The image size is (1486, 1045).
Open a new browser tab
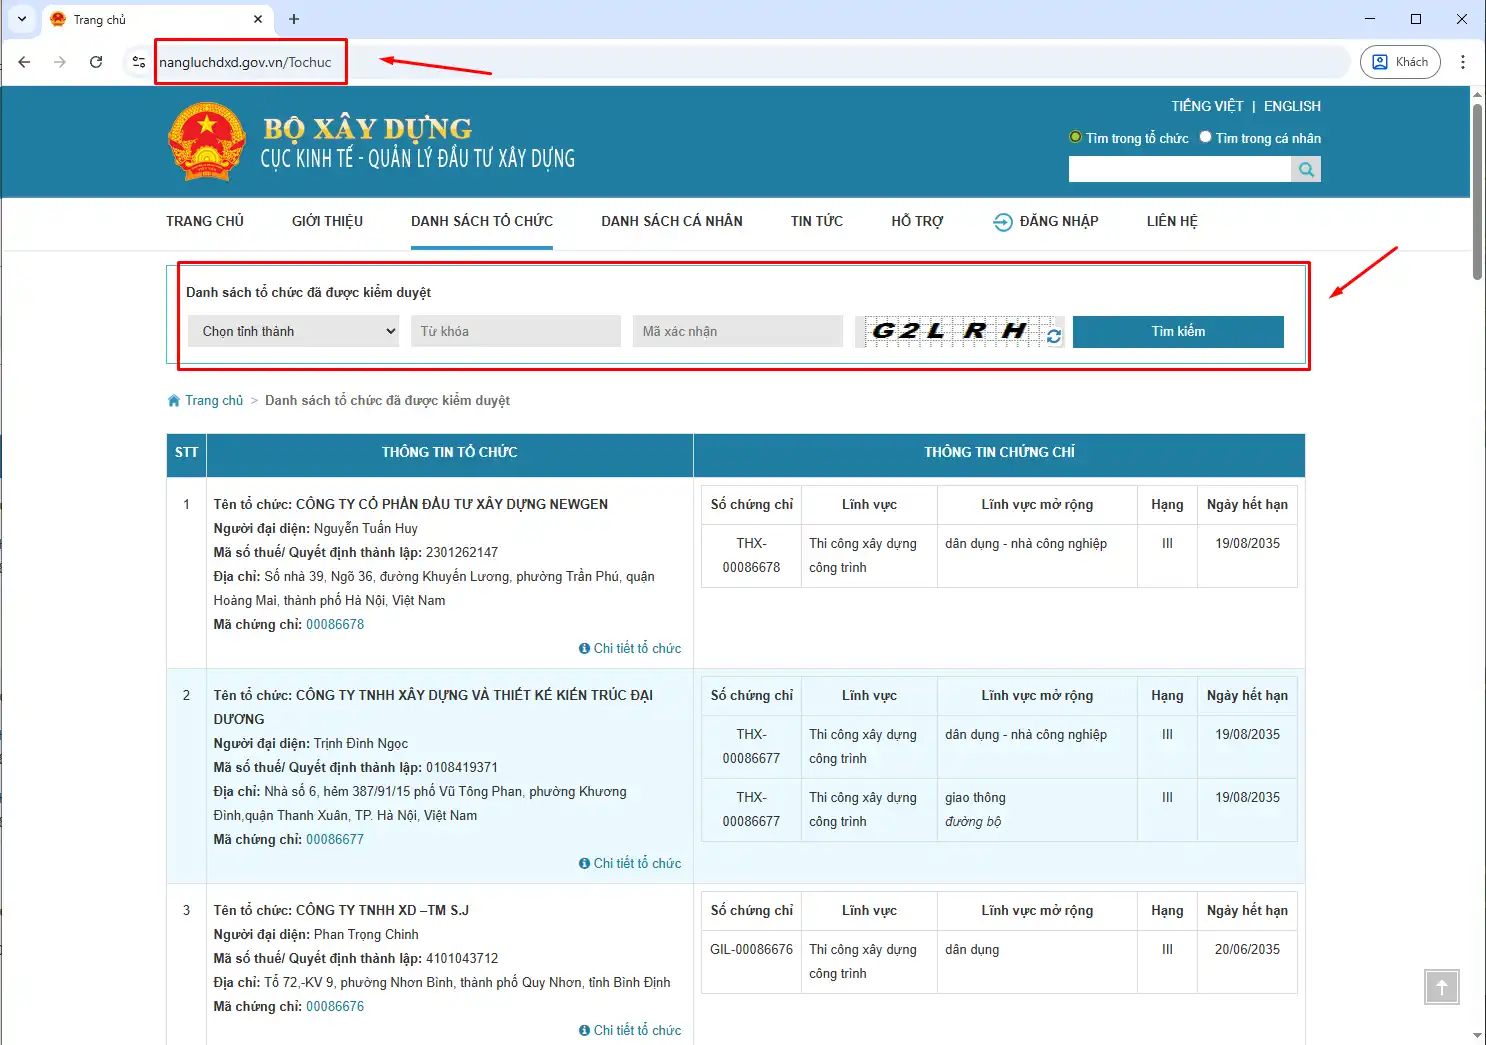coord(294,19)
